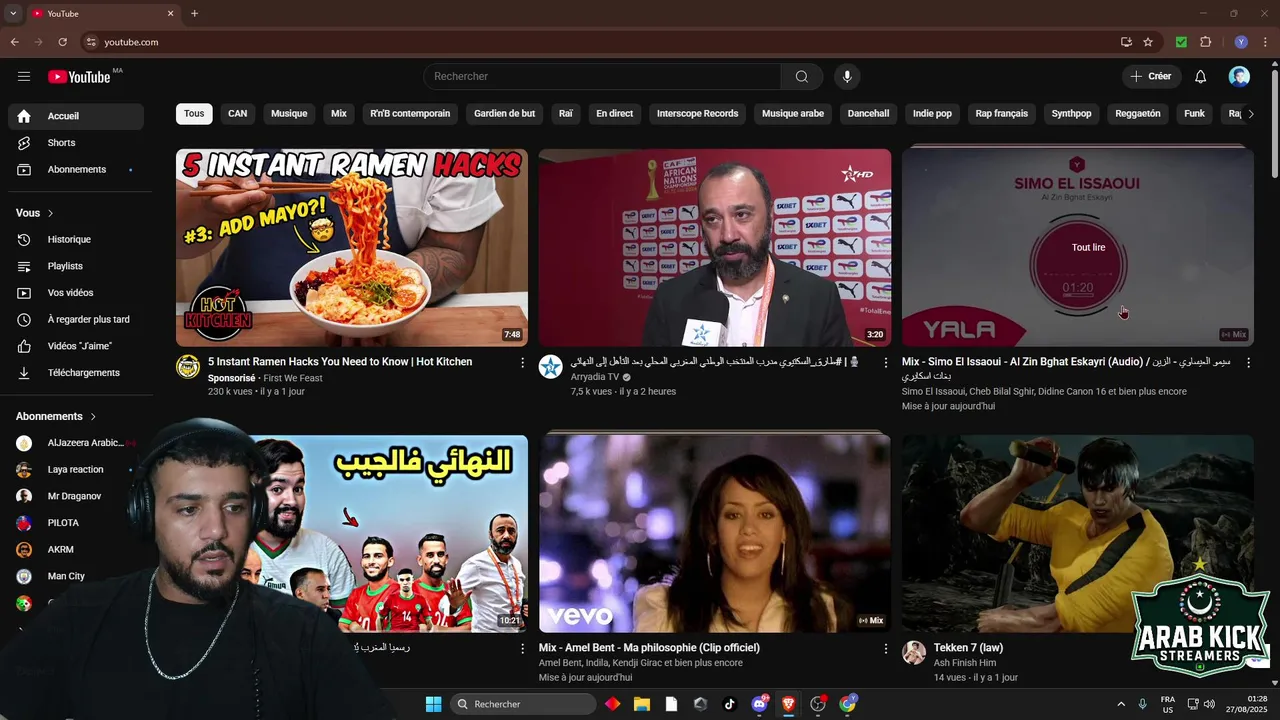Image resolution: width=1280 pixels, height=720 pixels.
Task: Click Arryadia TV channel avatar
Action: pyautogui.click(x=550, y=367)
